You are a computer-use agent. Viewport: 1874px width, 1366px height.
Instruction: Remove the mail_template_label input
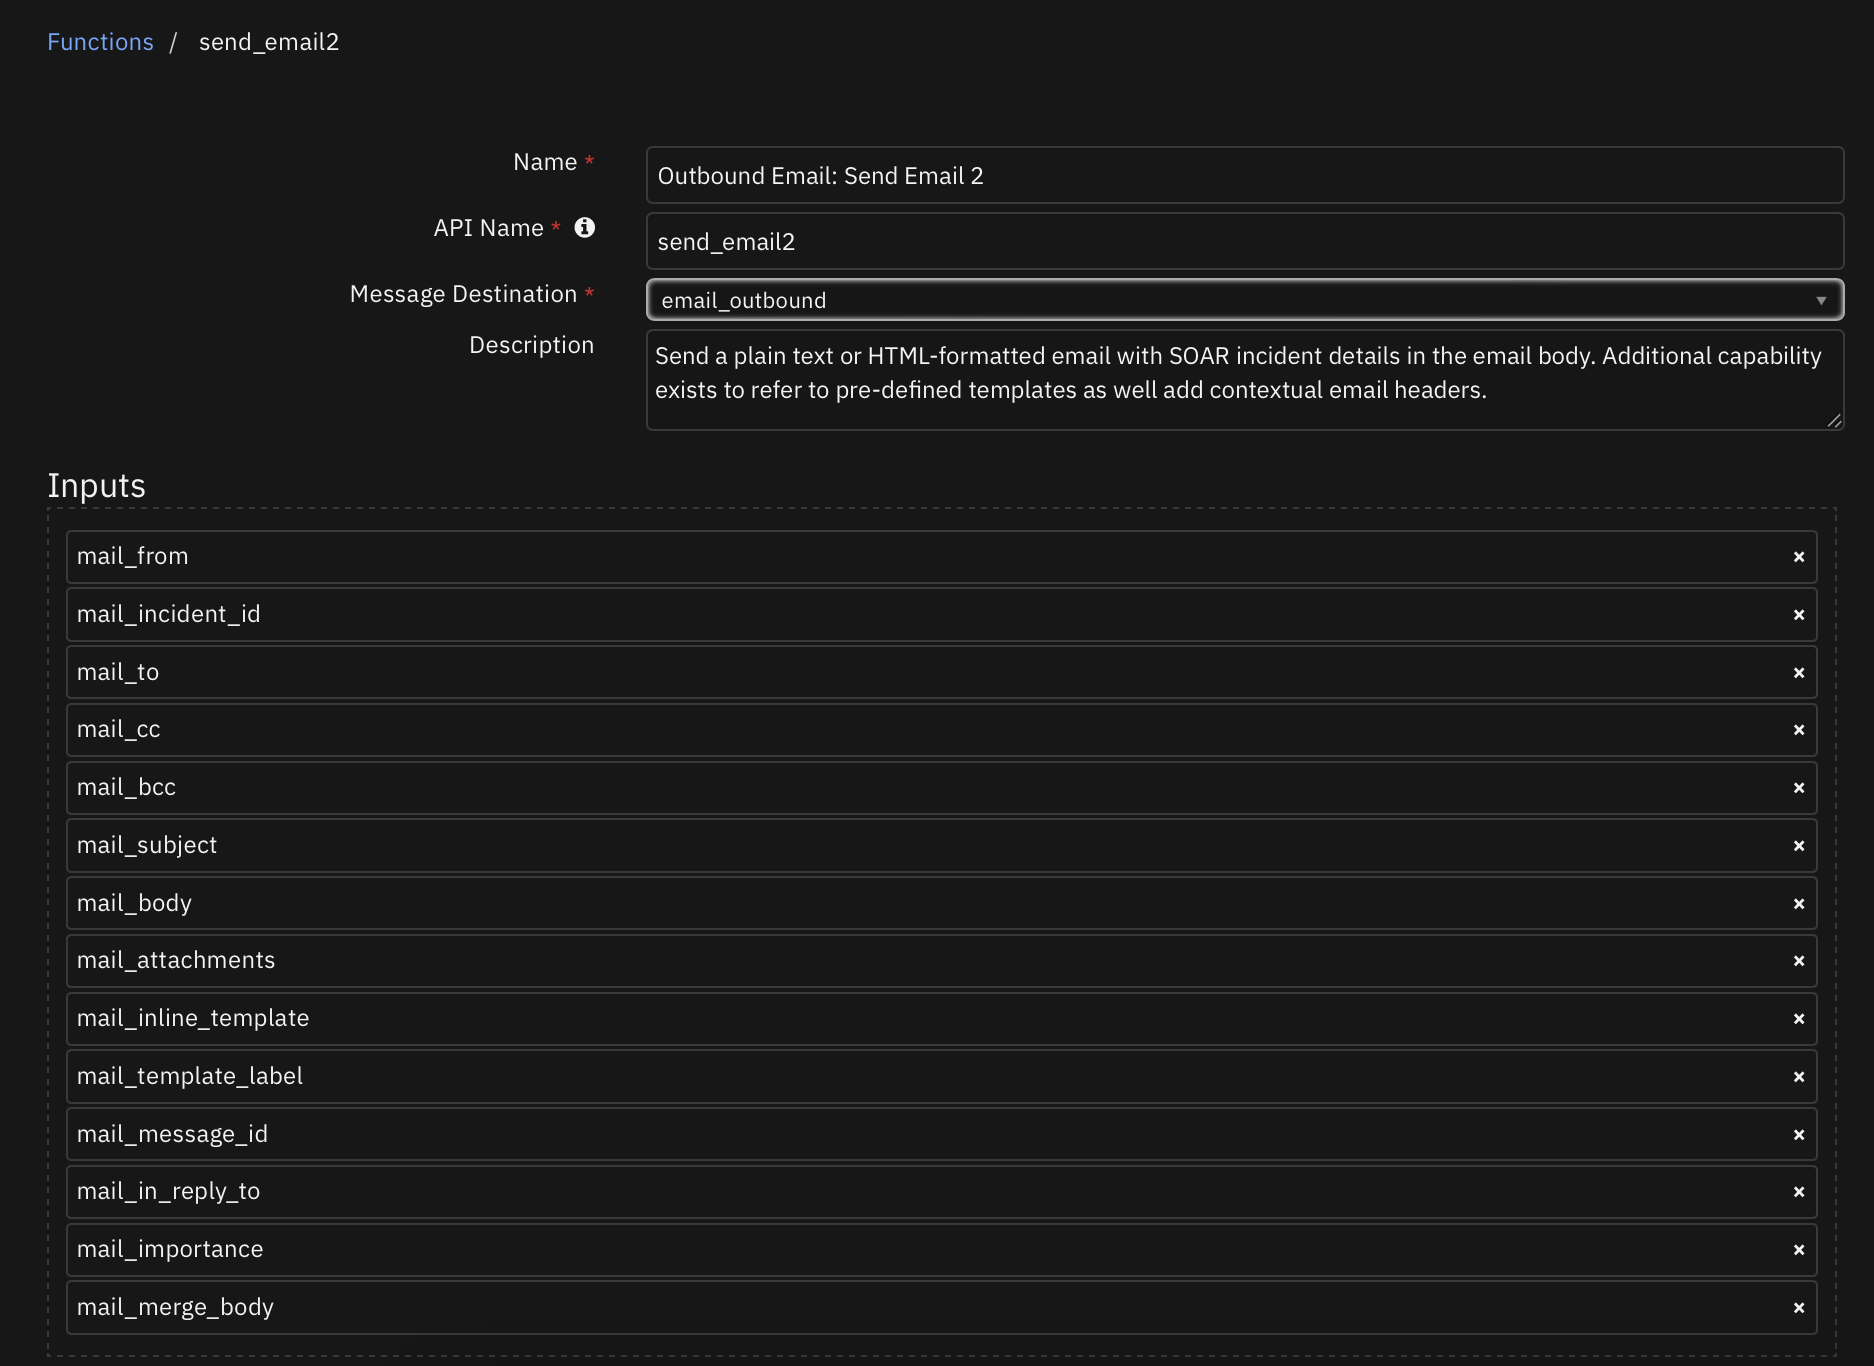1799,1077
